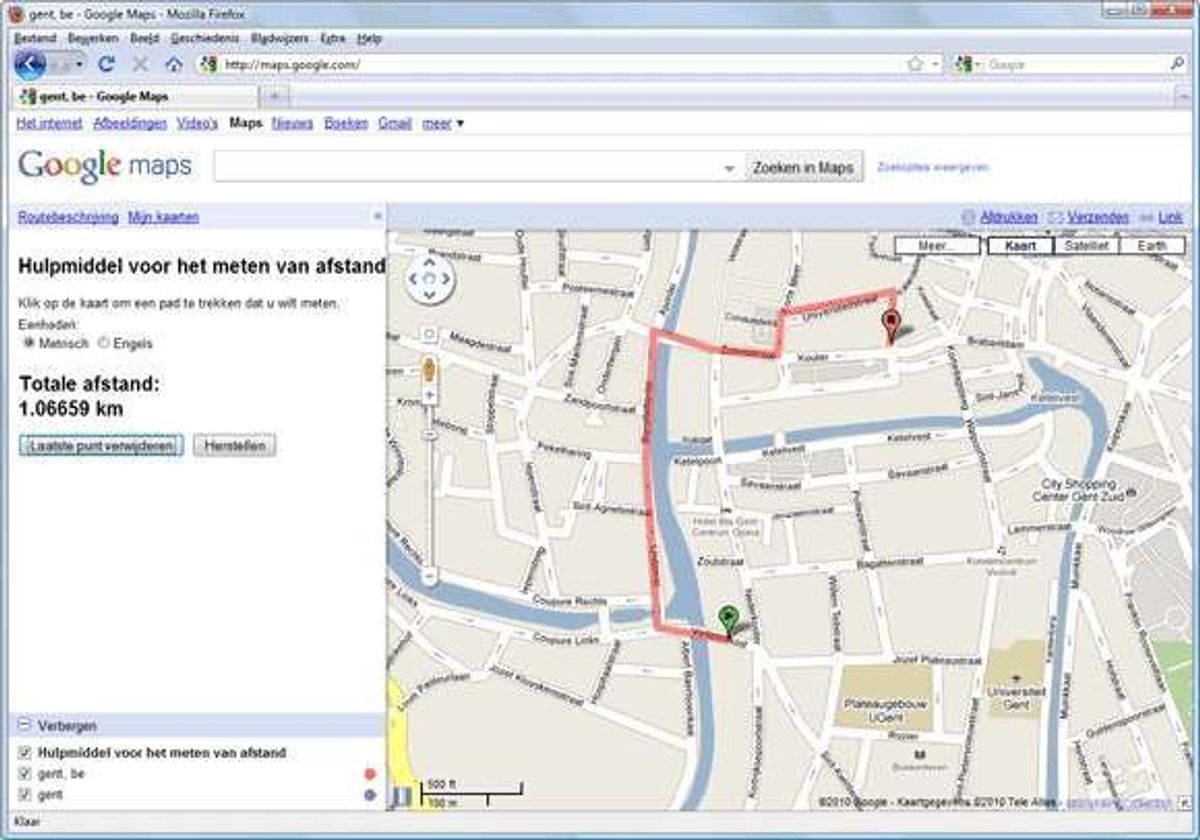Open the Geschiedenis menu
1200x840 pixels.
click(204, 38)
